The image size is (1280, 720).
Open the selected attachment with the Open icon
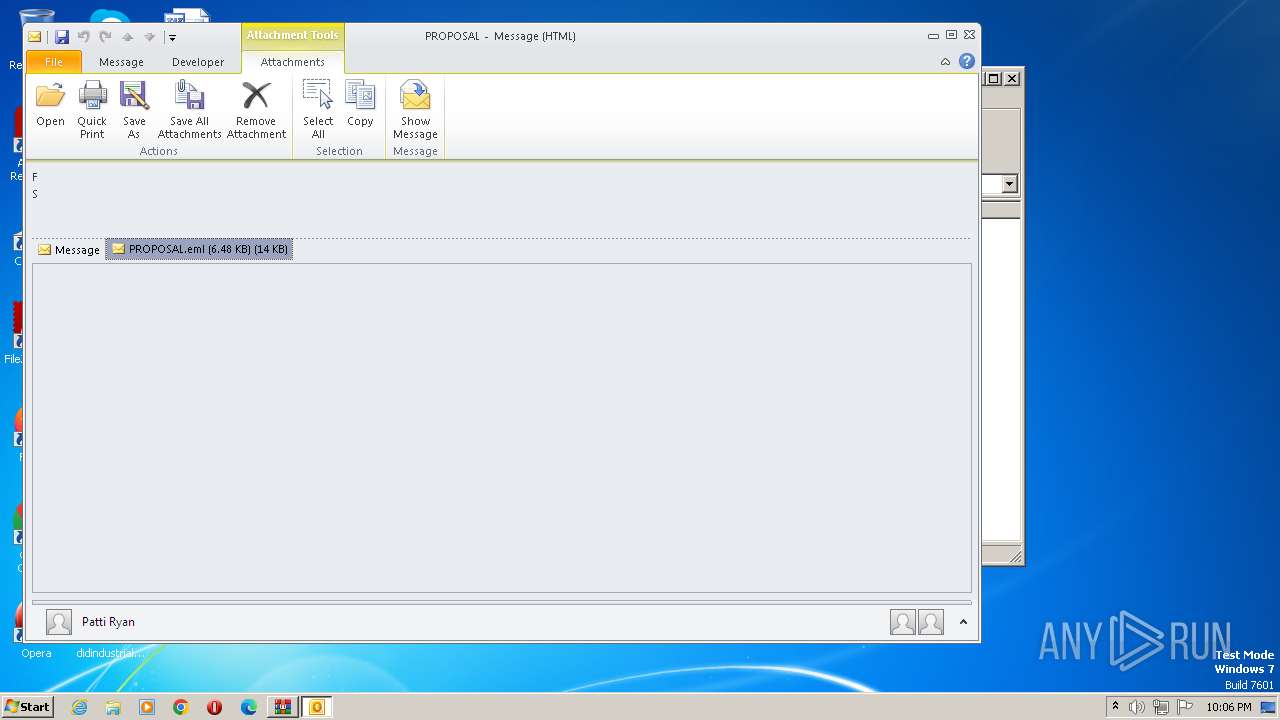coord(50,106)
